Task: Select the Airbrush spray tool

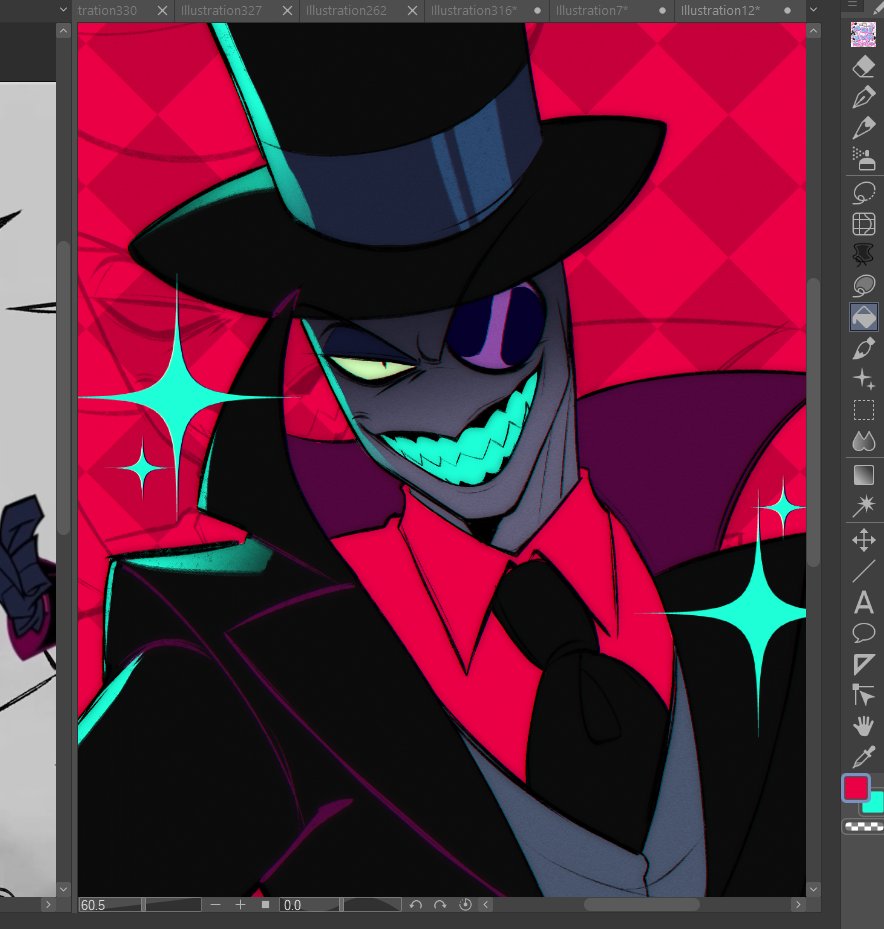Action: click(x=863, y=159)
